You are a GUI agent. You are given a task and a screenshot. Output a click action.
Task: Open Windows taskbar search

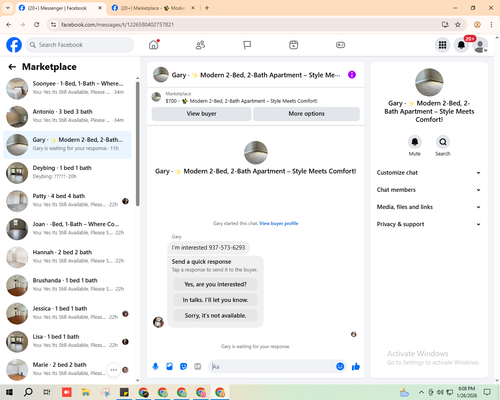click(28, 392)
